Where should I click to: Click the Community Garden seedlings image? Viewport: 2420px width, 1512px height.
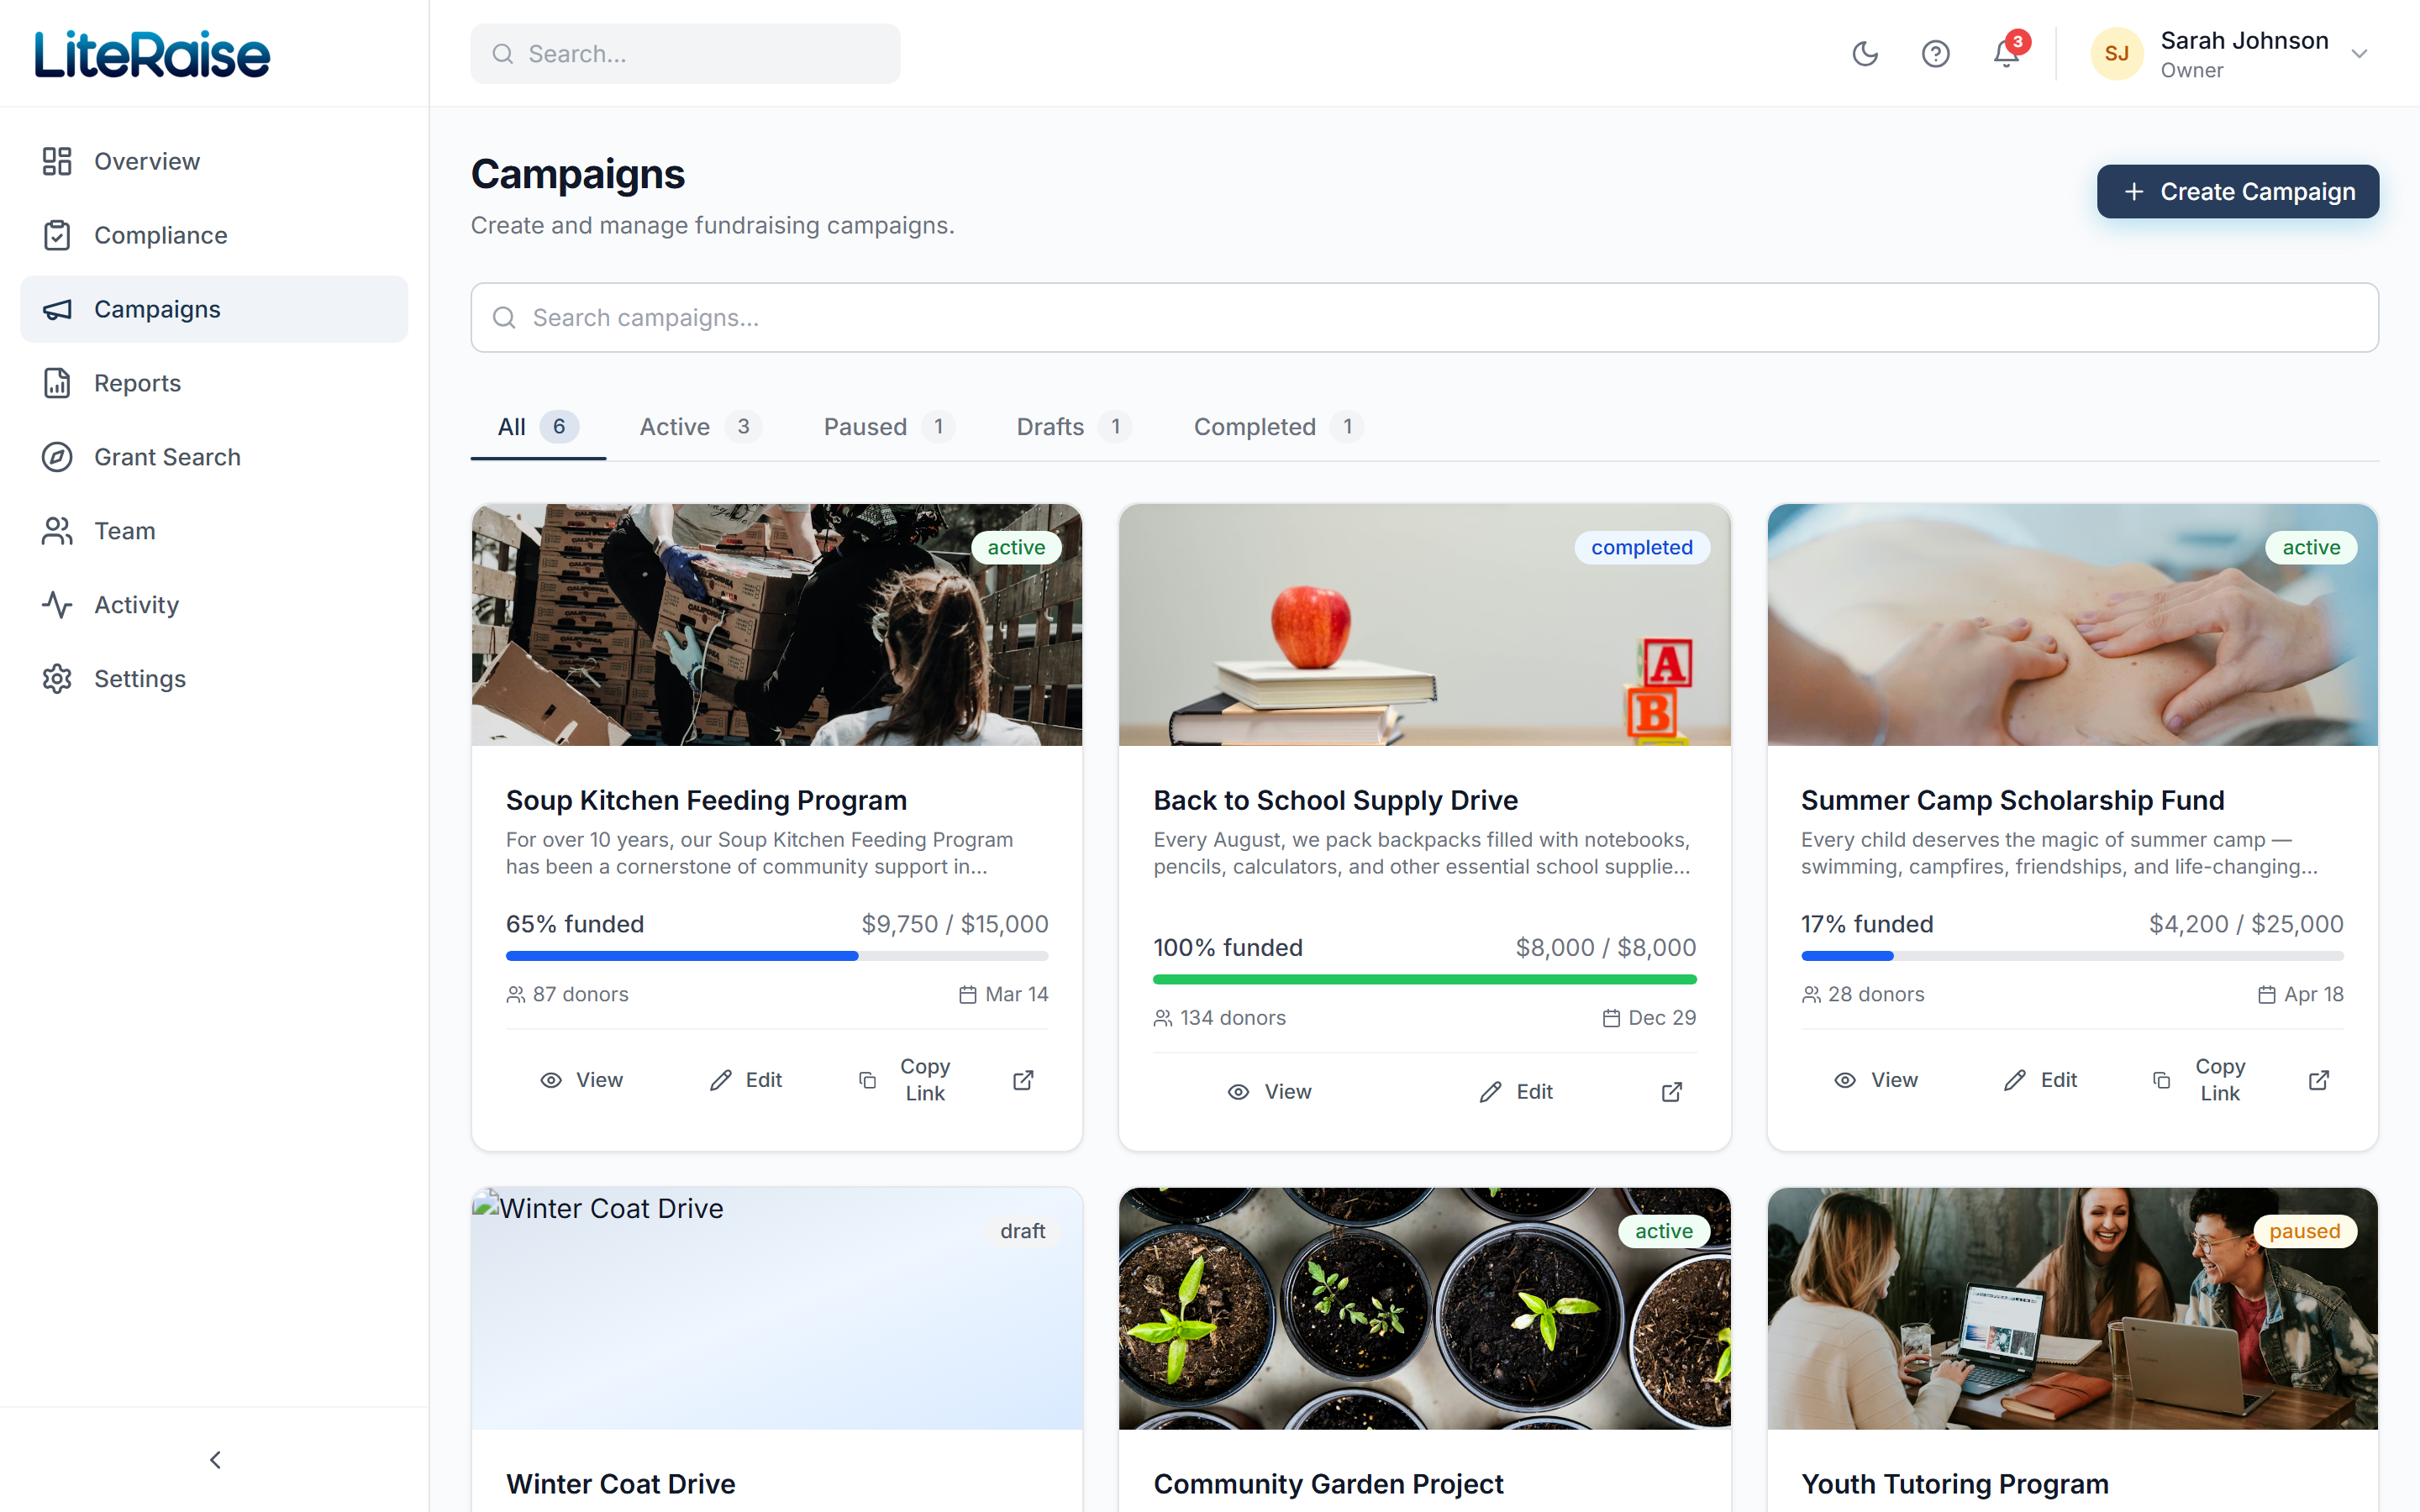tap(1424, 1309)
